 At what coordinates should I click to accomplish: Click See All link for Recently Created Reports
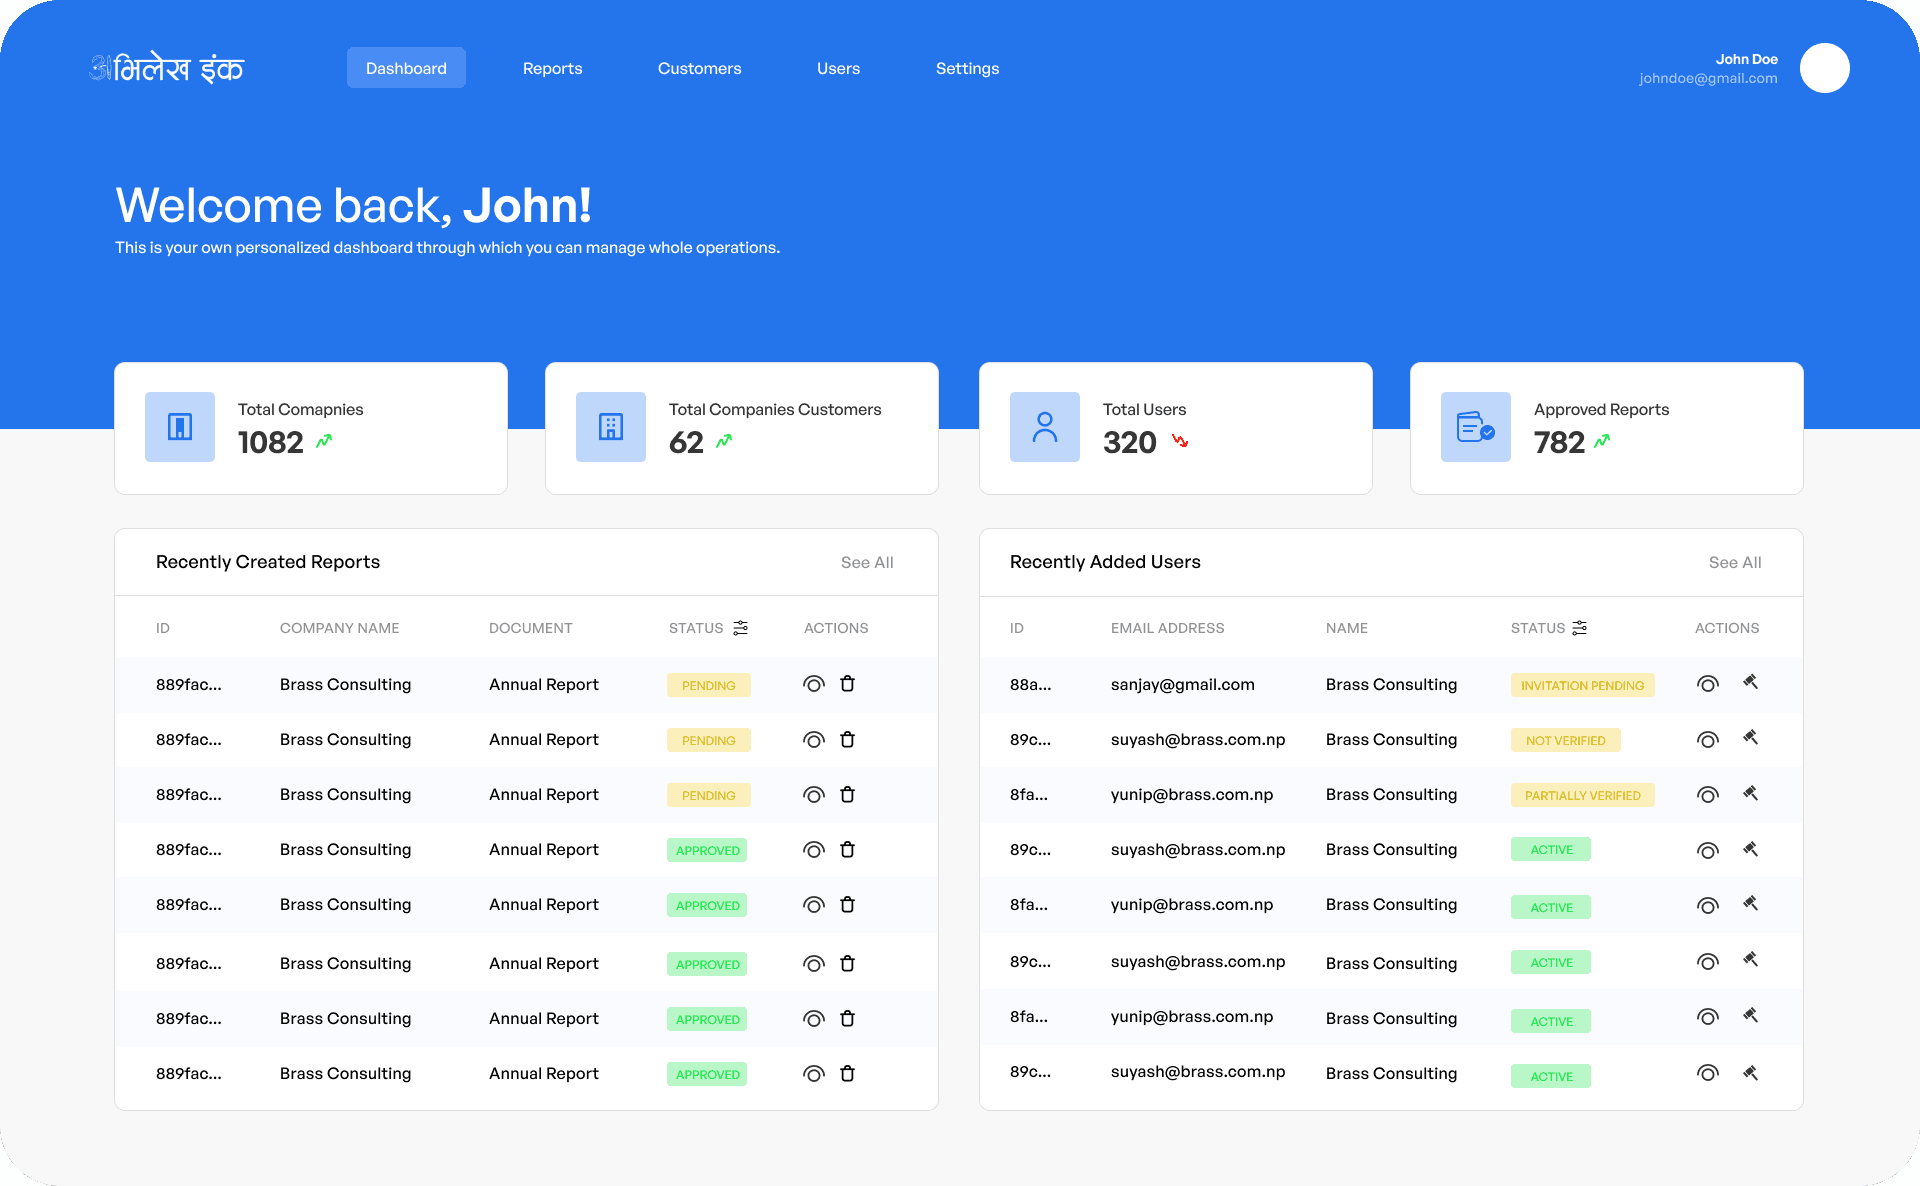[865, 561]
